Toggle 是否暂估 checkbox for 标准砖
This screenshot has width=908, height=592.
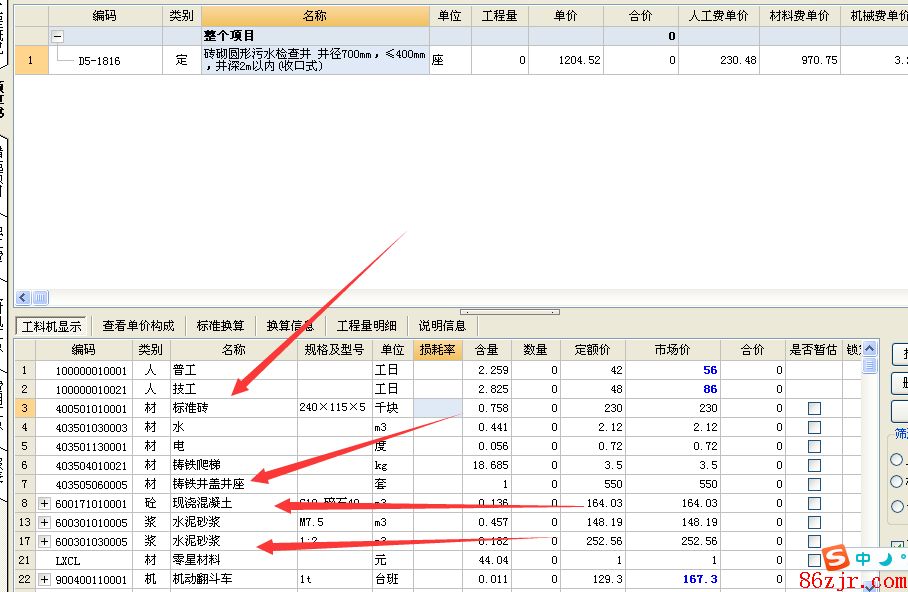tap(814, 408)
